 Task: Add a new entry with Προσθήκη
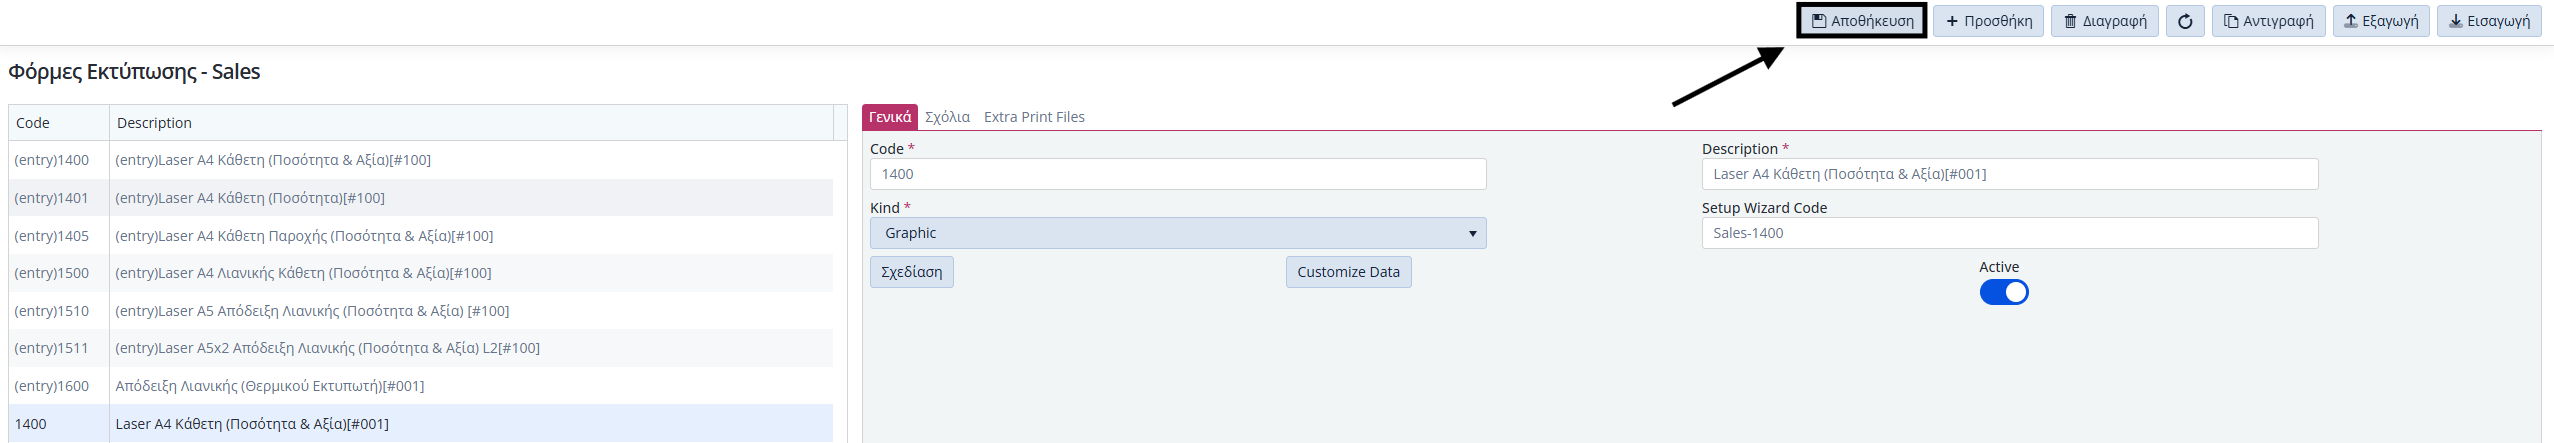click(x=1988, y=21)
